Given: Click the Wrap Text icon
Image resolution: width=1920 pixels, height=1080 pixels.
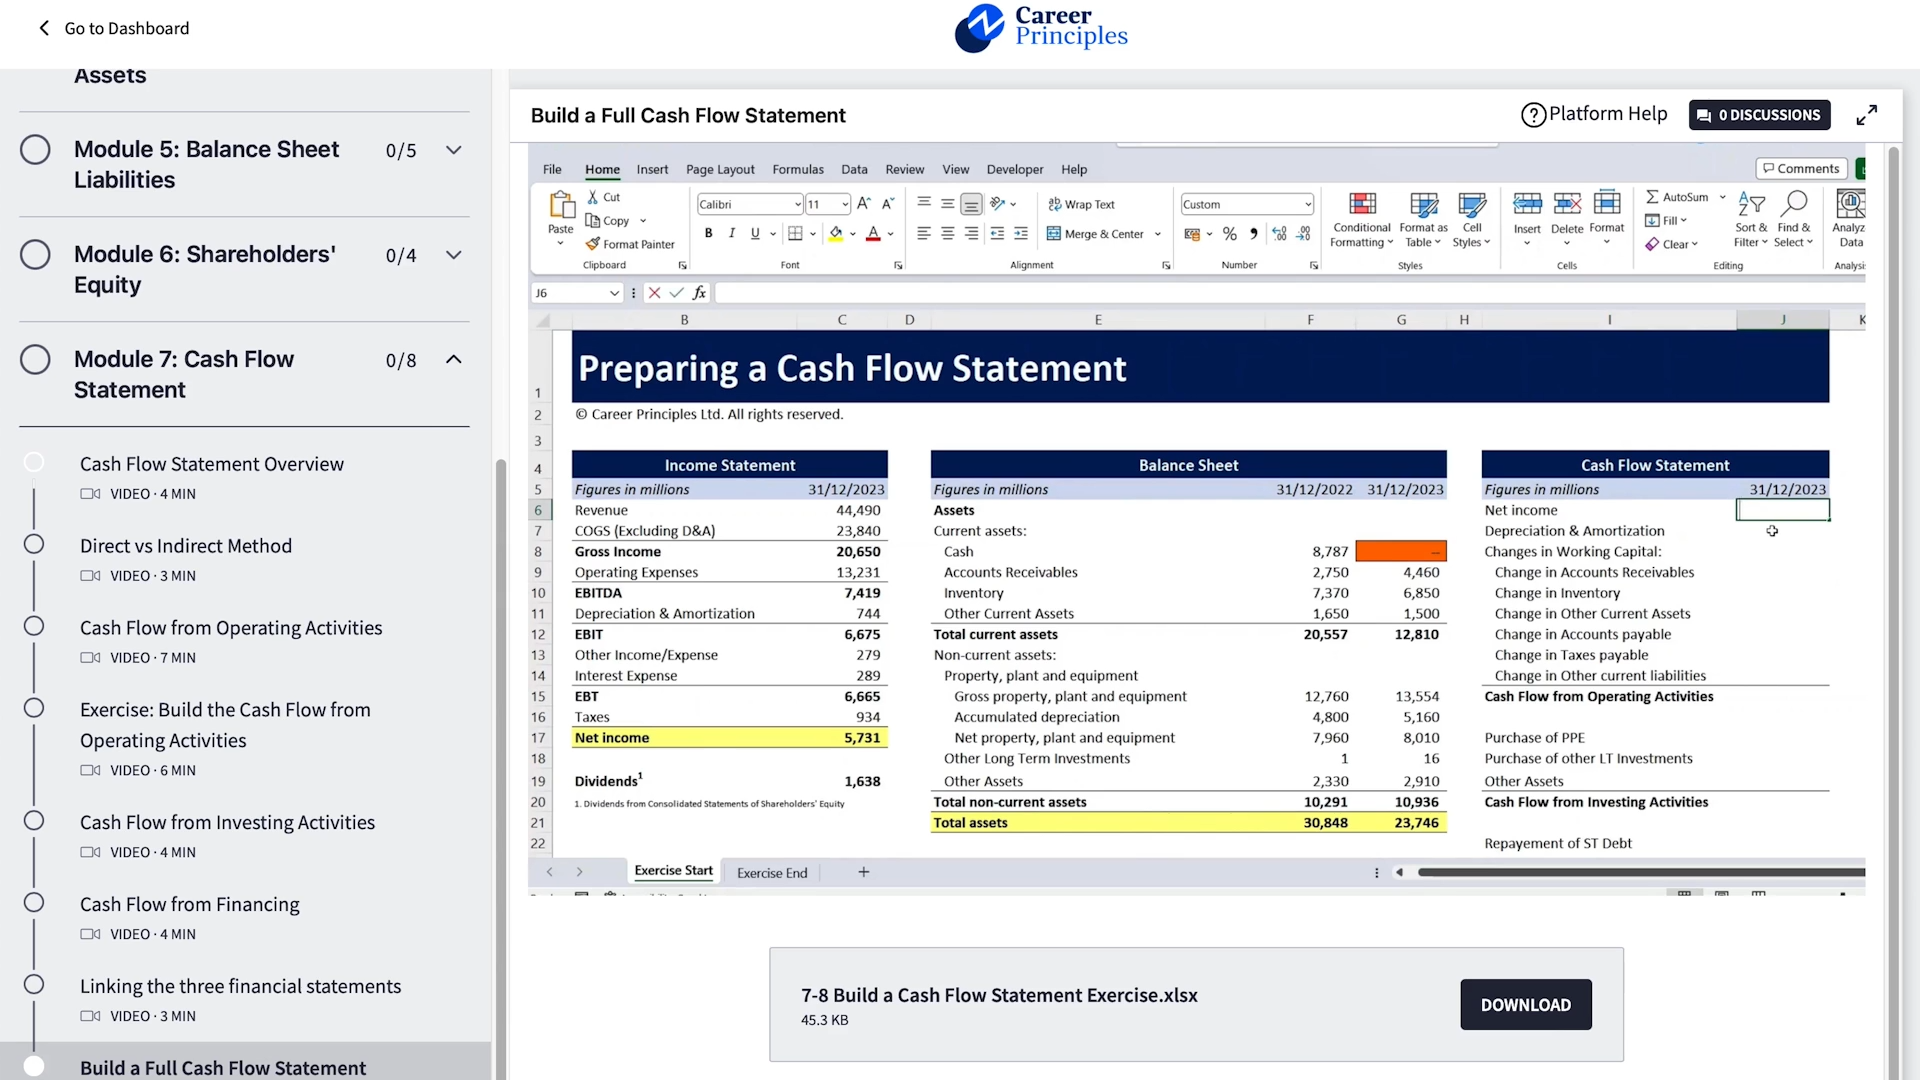Looking at the screenshot, I should [x=1054, y=204].
